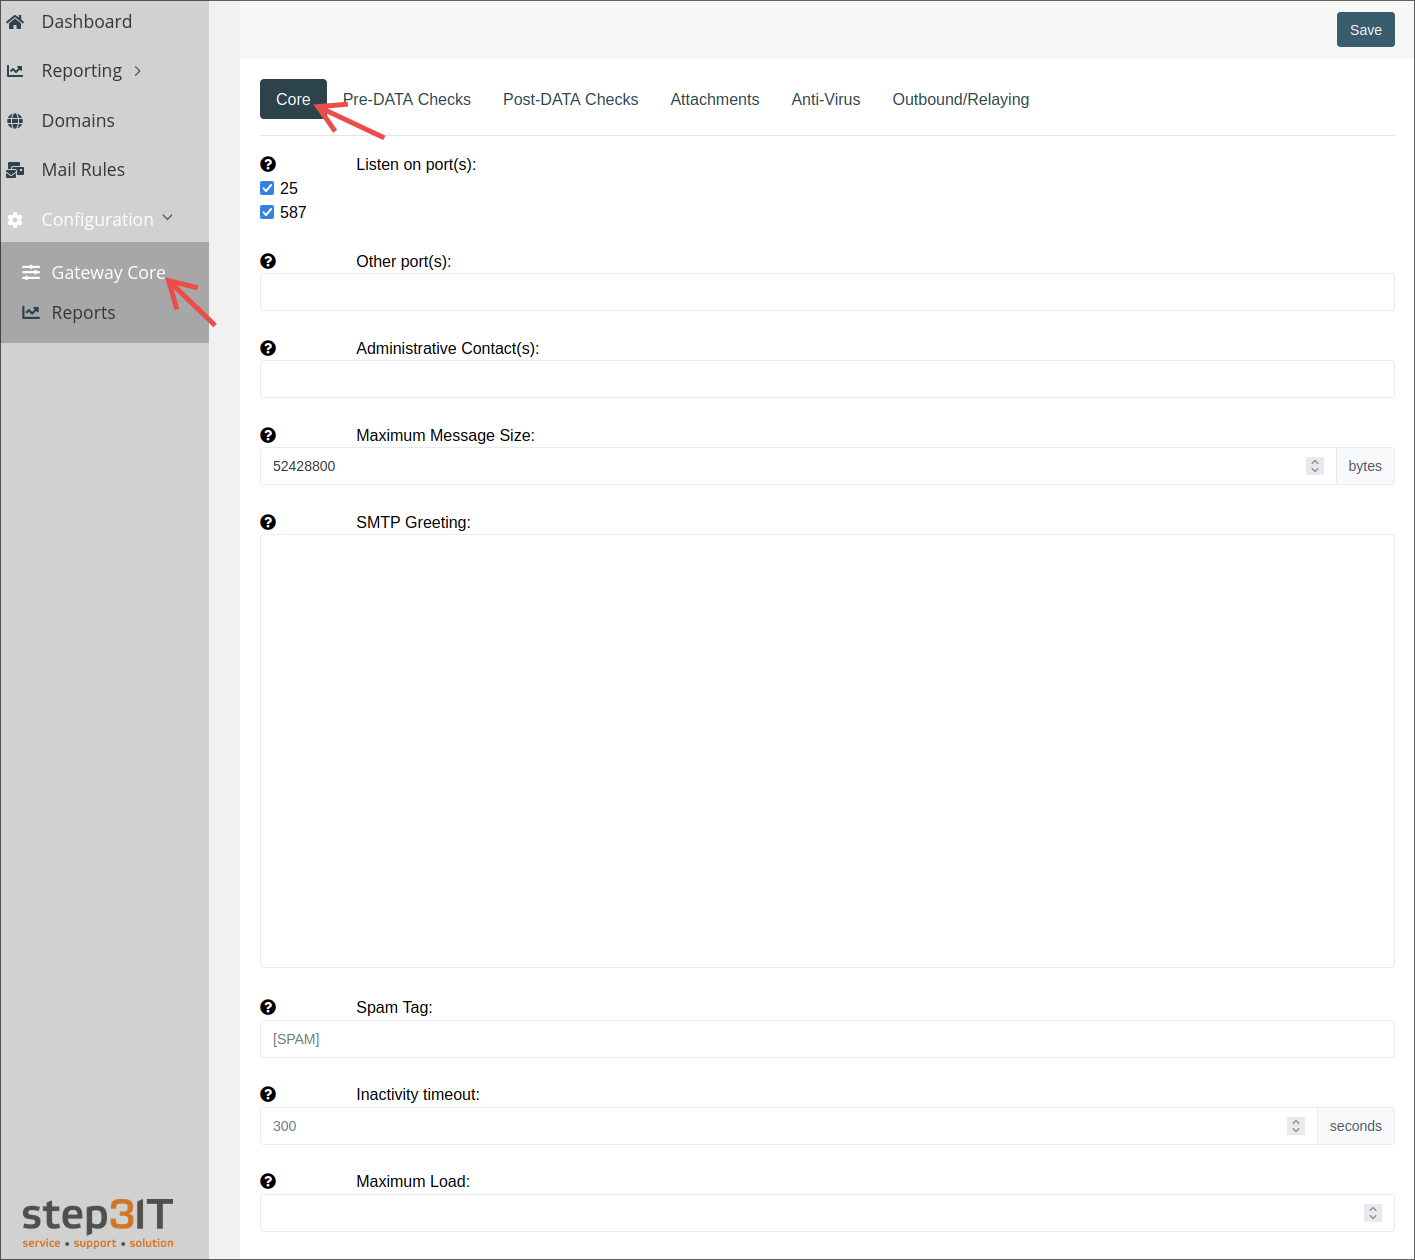Click the step3IT logo

click(96, 1222)
